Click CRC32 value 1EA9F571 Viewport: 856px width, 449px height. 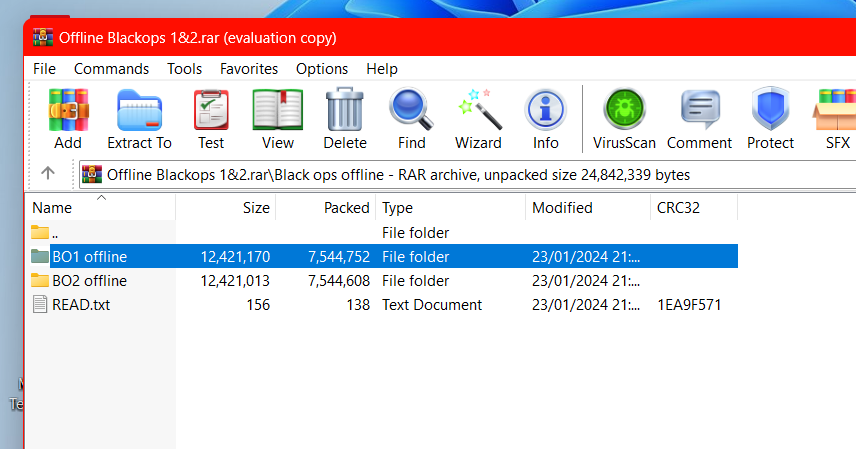tap(689, 304)
